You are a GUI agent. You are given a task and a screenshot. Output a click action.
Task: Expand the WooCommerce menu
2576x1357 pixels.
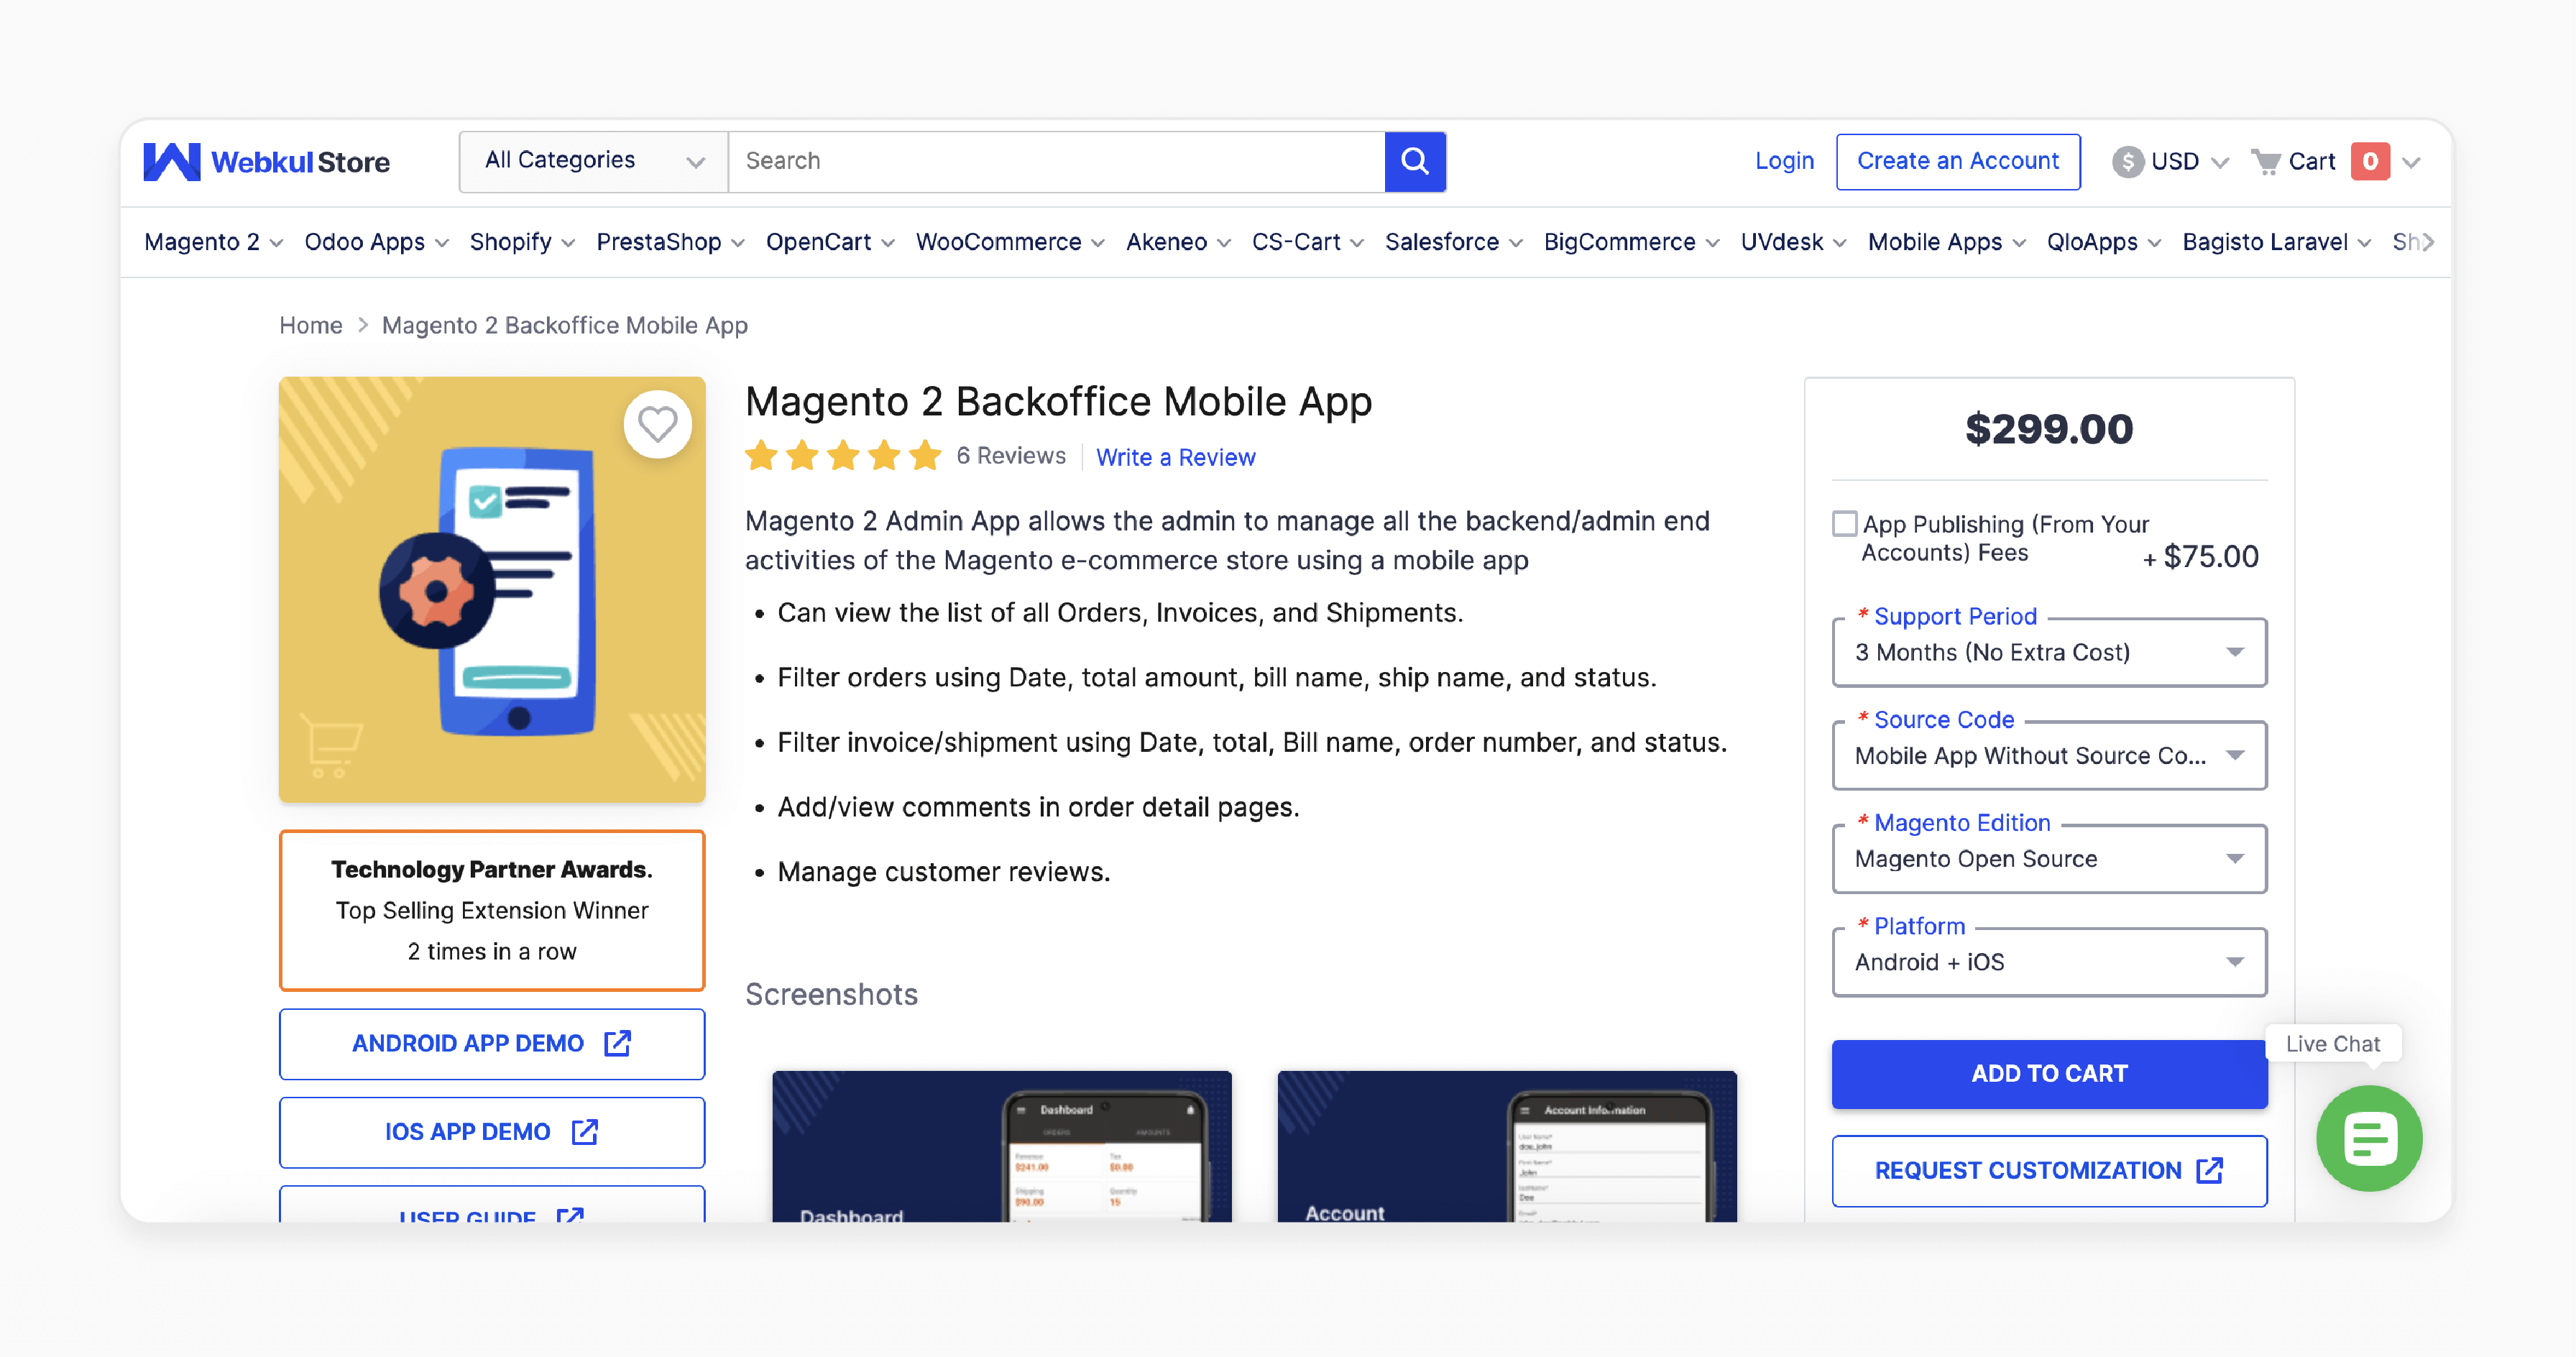coord(1010,242)
